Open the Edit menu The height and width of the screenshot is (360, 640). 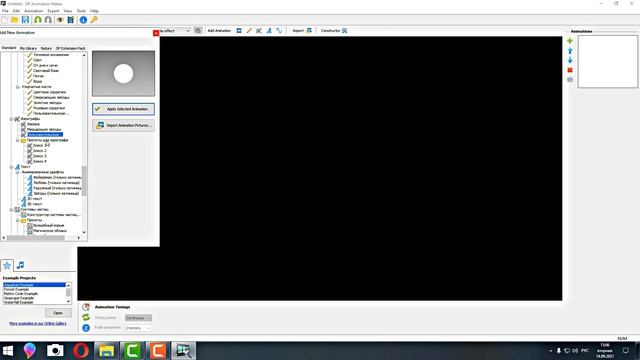16,11
